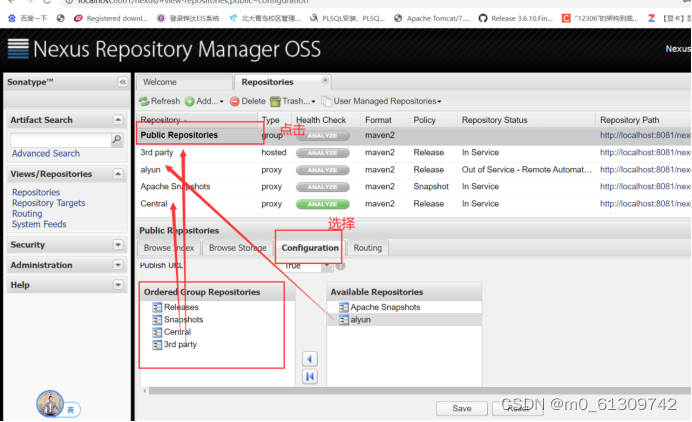Click ANALYZE button for 3rd party

(x=323, y=153)
